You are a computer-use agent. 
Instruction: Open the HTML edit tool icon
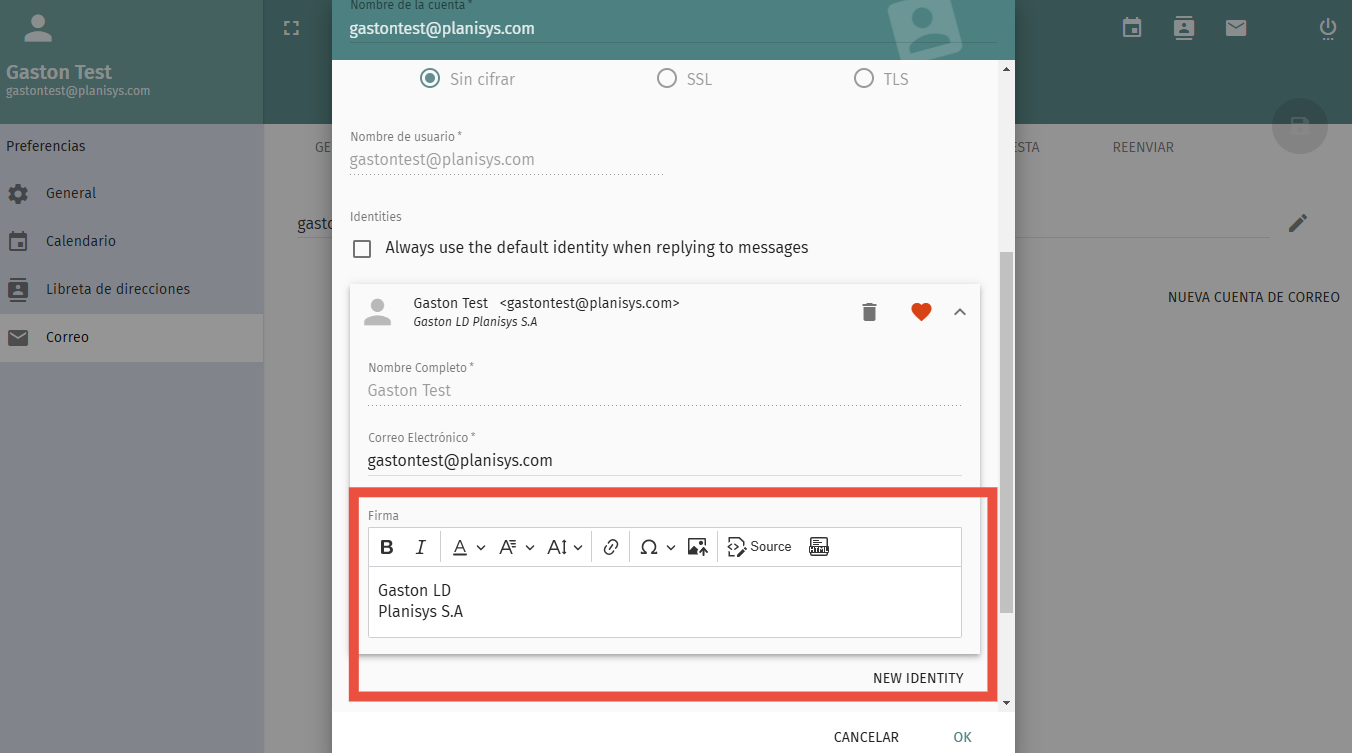(x=819, y=547)
